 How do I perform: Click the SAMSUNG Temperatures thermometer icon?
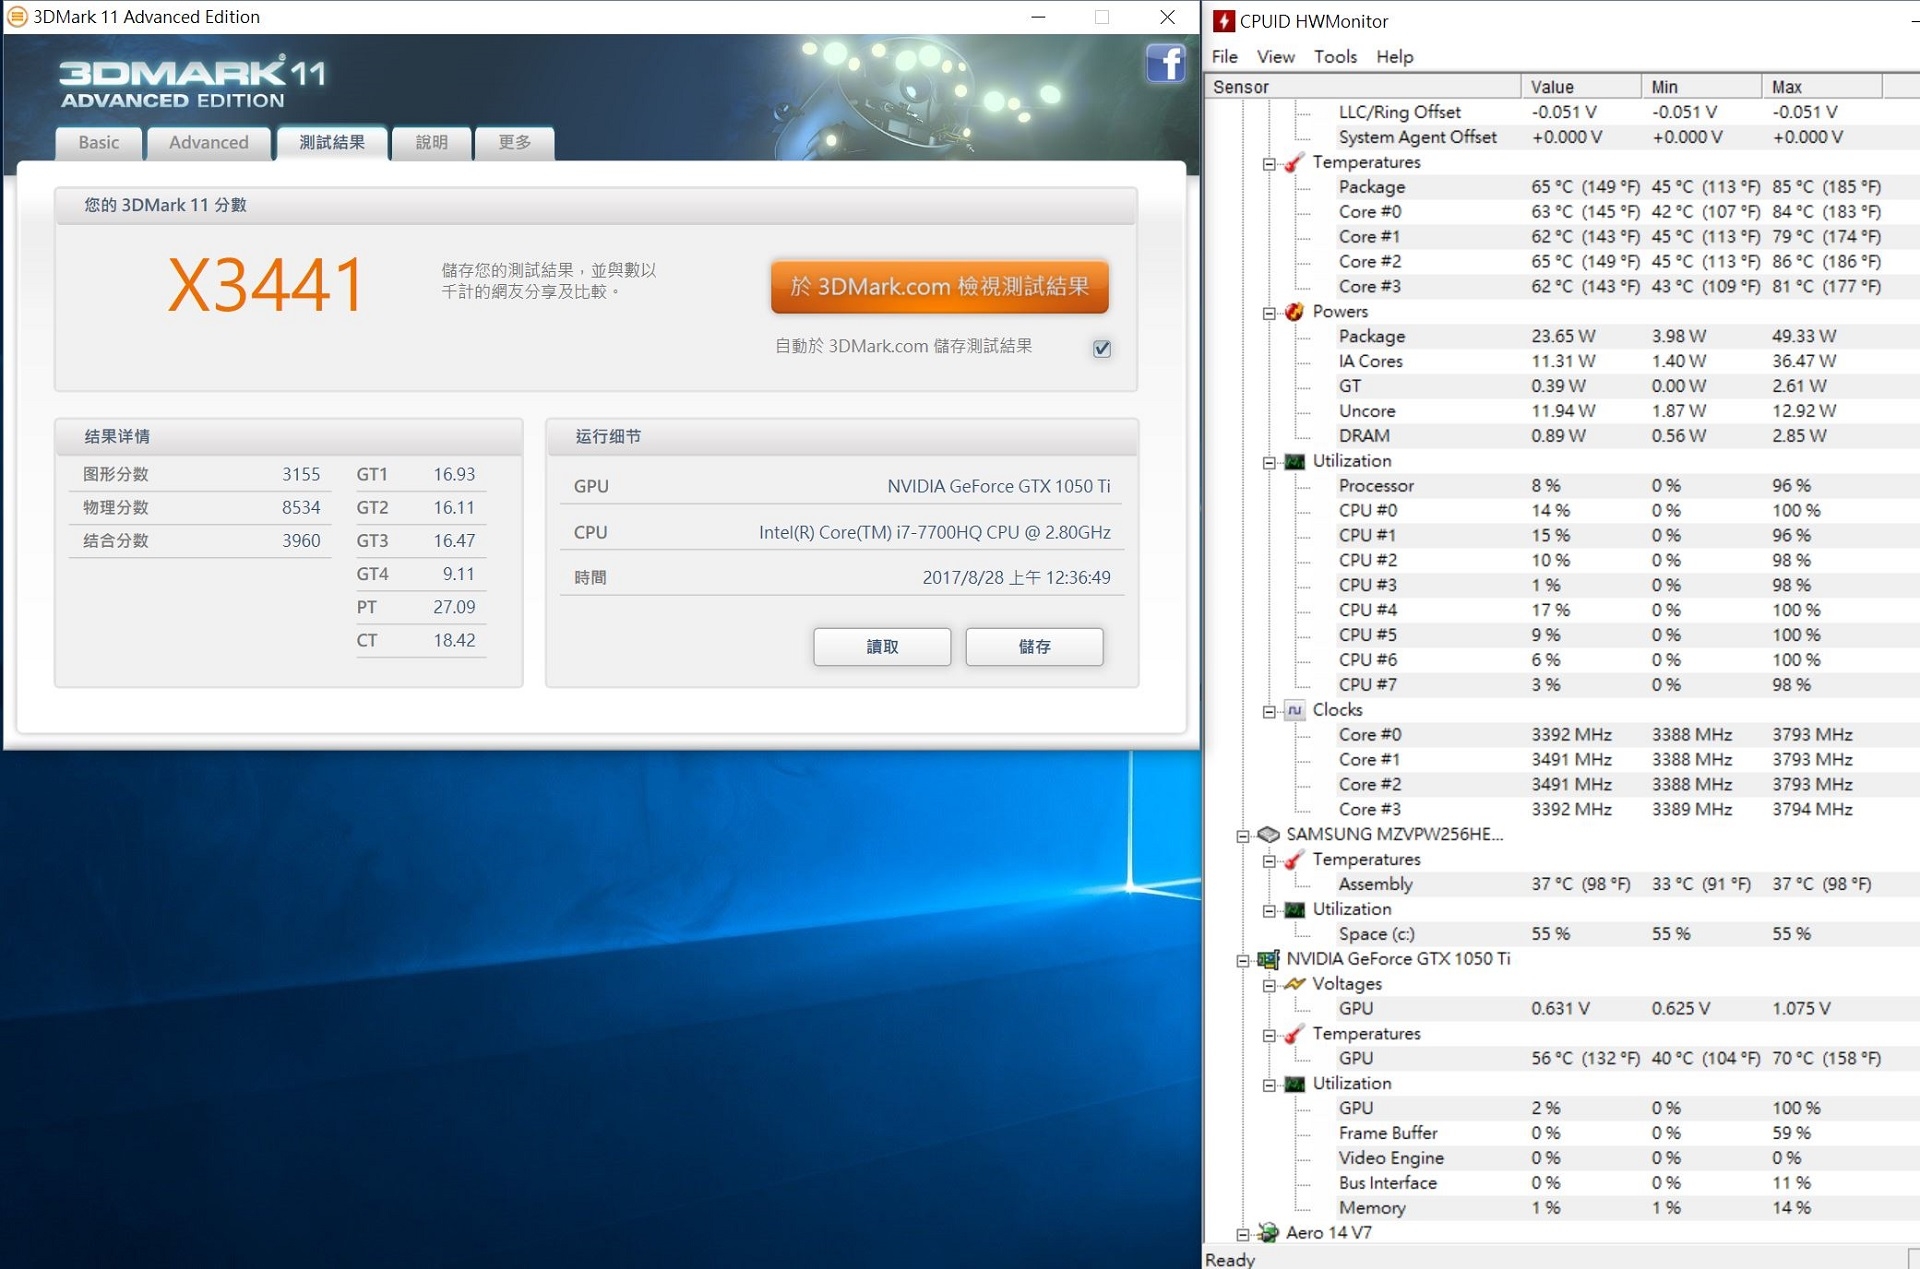click(x=1294, y=859)
